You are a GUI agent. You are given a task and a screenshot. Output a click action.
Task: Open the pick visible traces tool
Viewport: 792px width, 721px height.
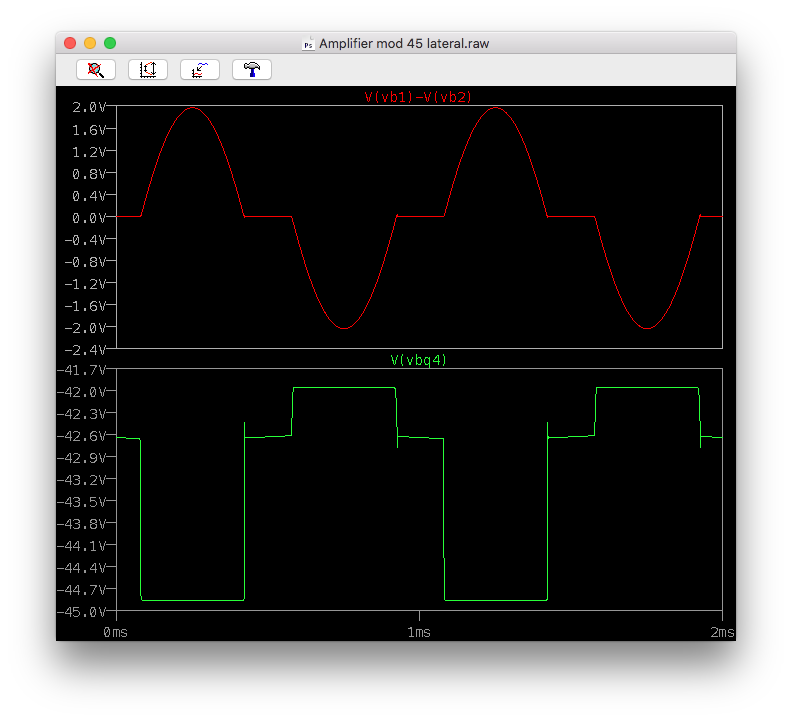(200, 70)
